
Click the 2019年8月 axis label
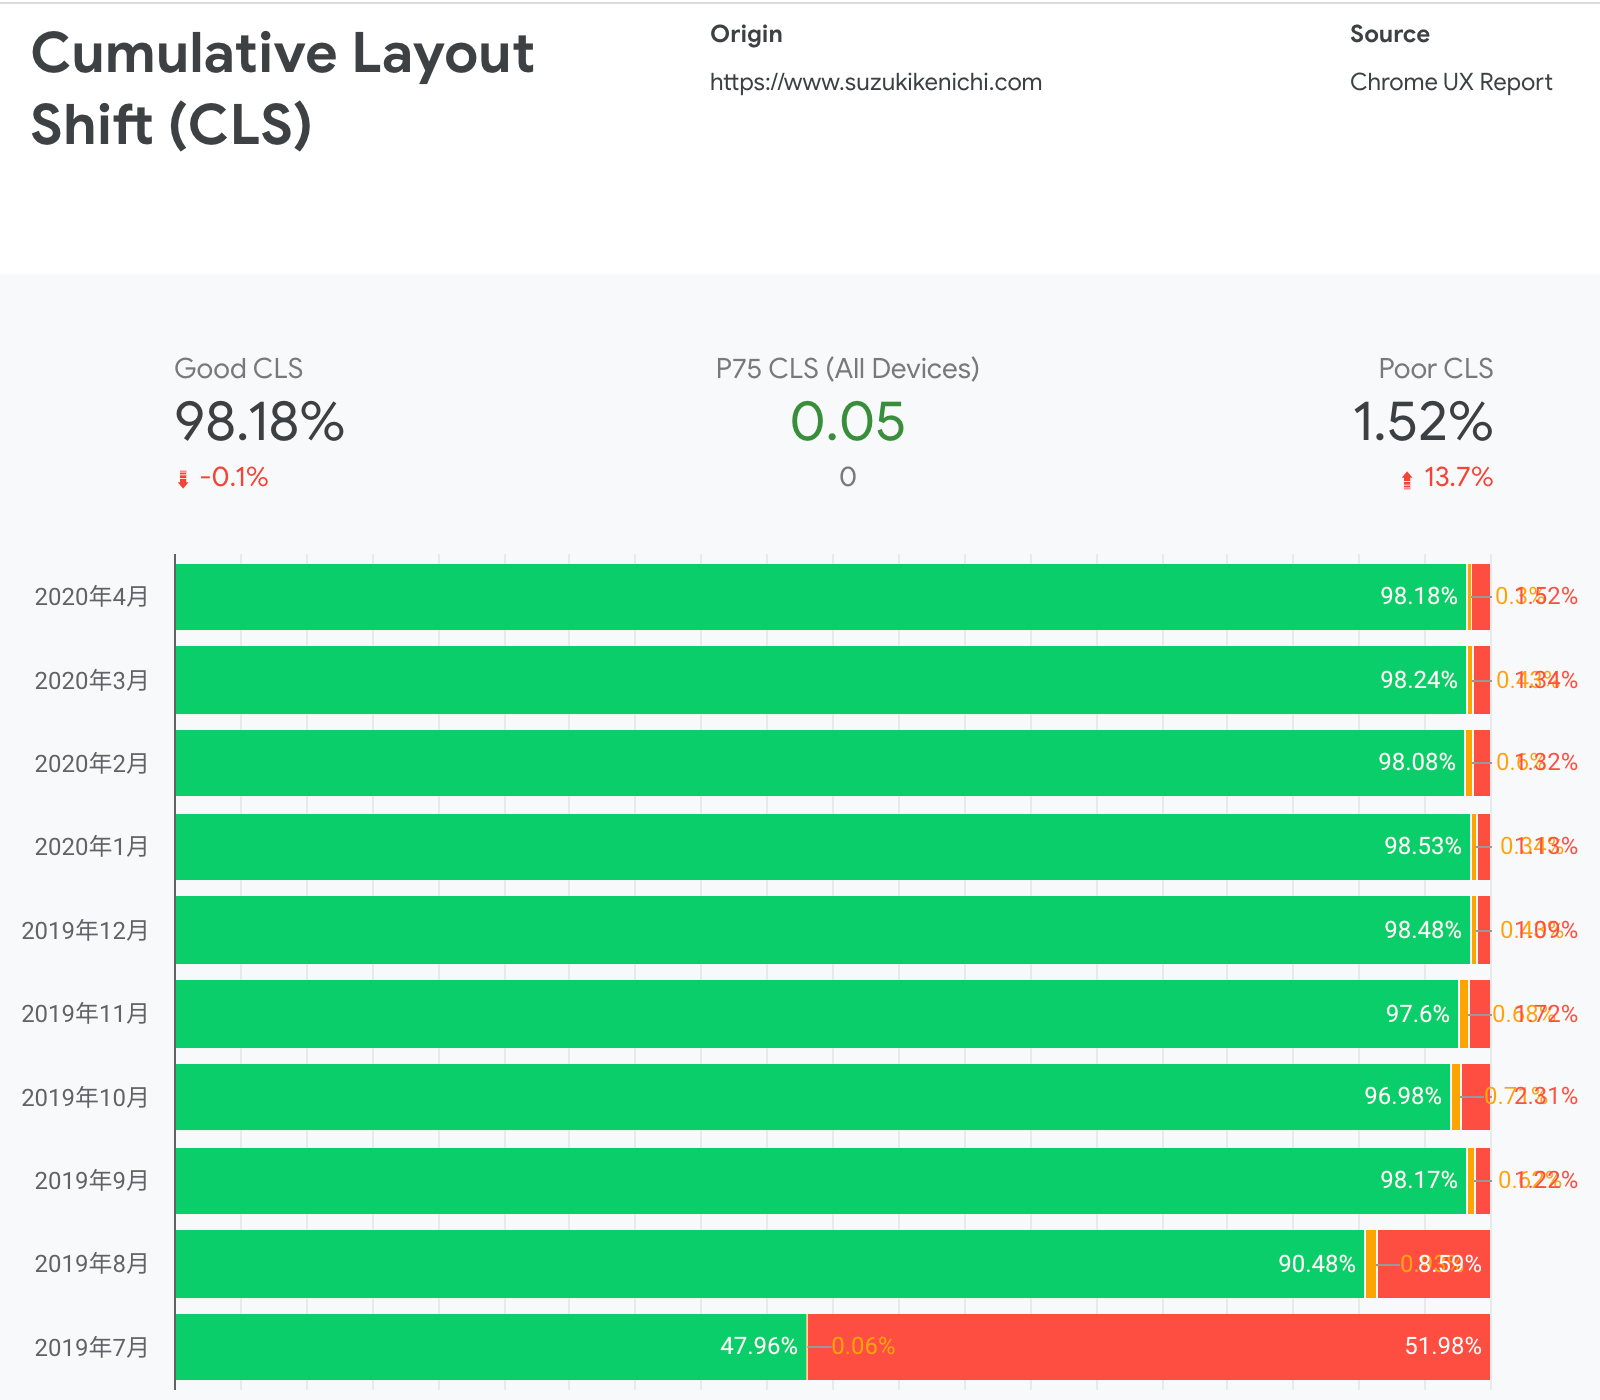coord(91,1264)
